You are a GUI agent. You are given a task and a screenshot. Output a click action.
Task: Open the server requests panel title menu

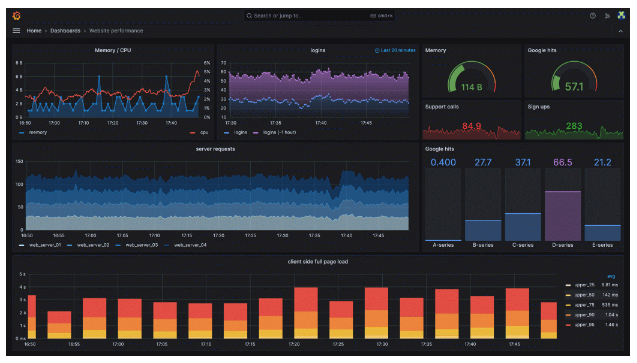tap(215, 149)
